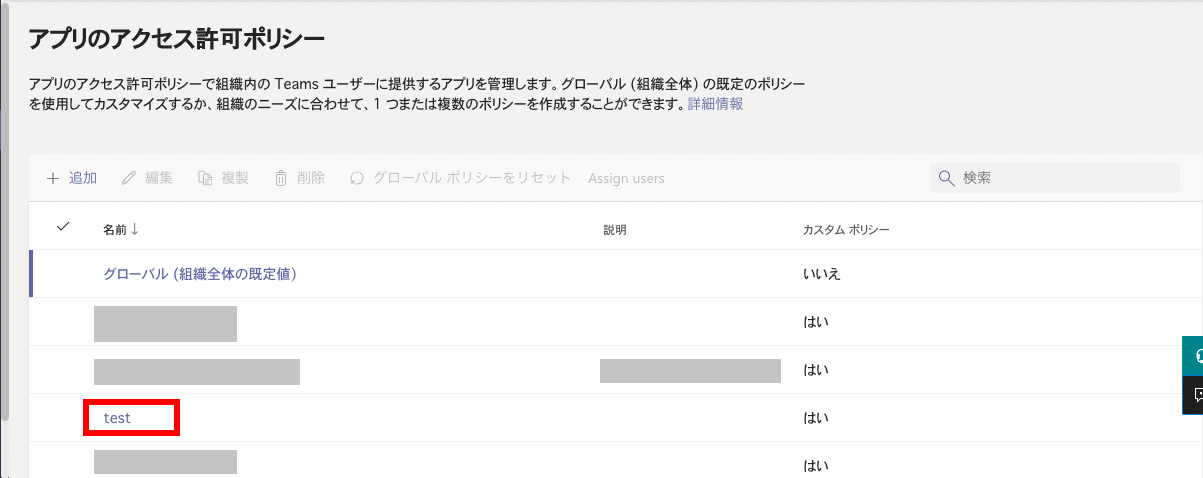Click いいえ in the グローバル row
Screen dimensions: 1203x478
pos(821,273)
